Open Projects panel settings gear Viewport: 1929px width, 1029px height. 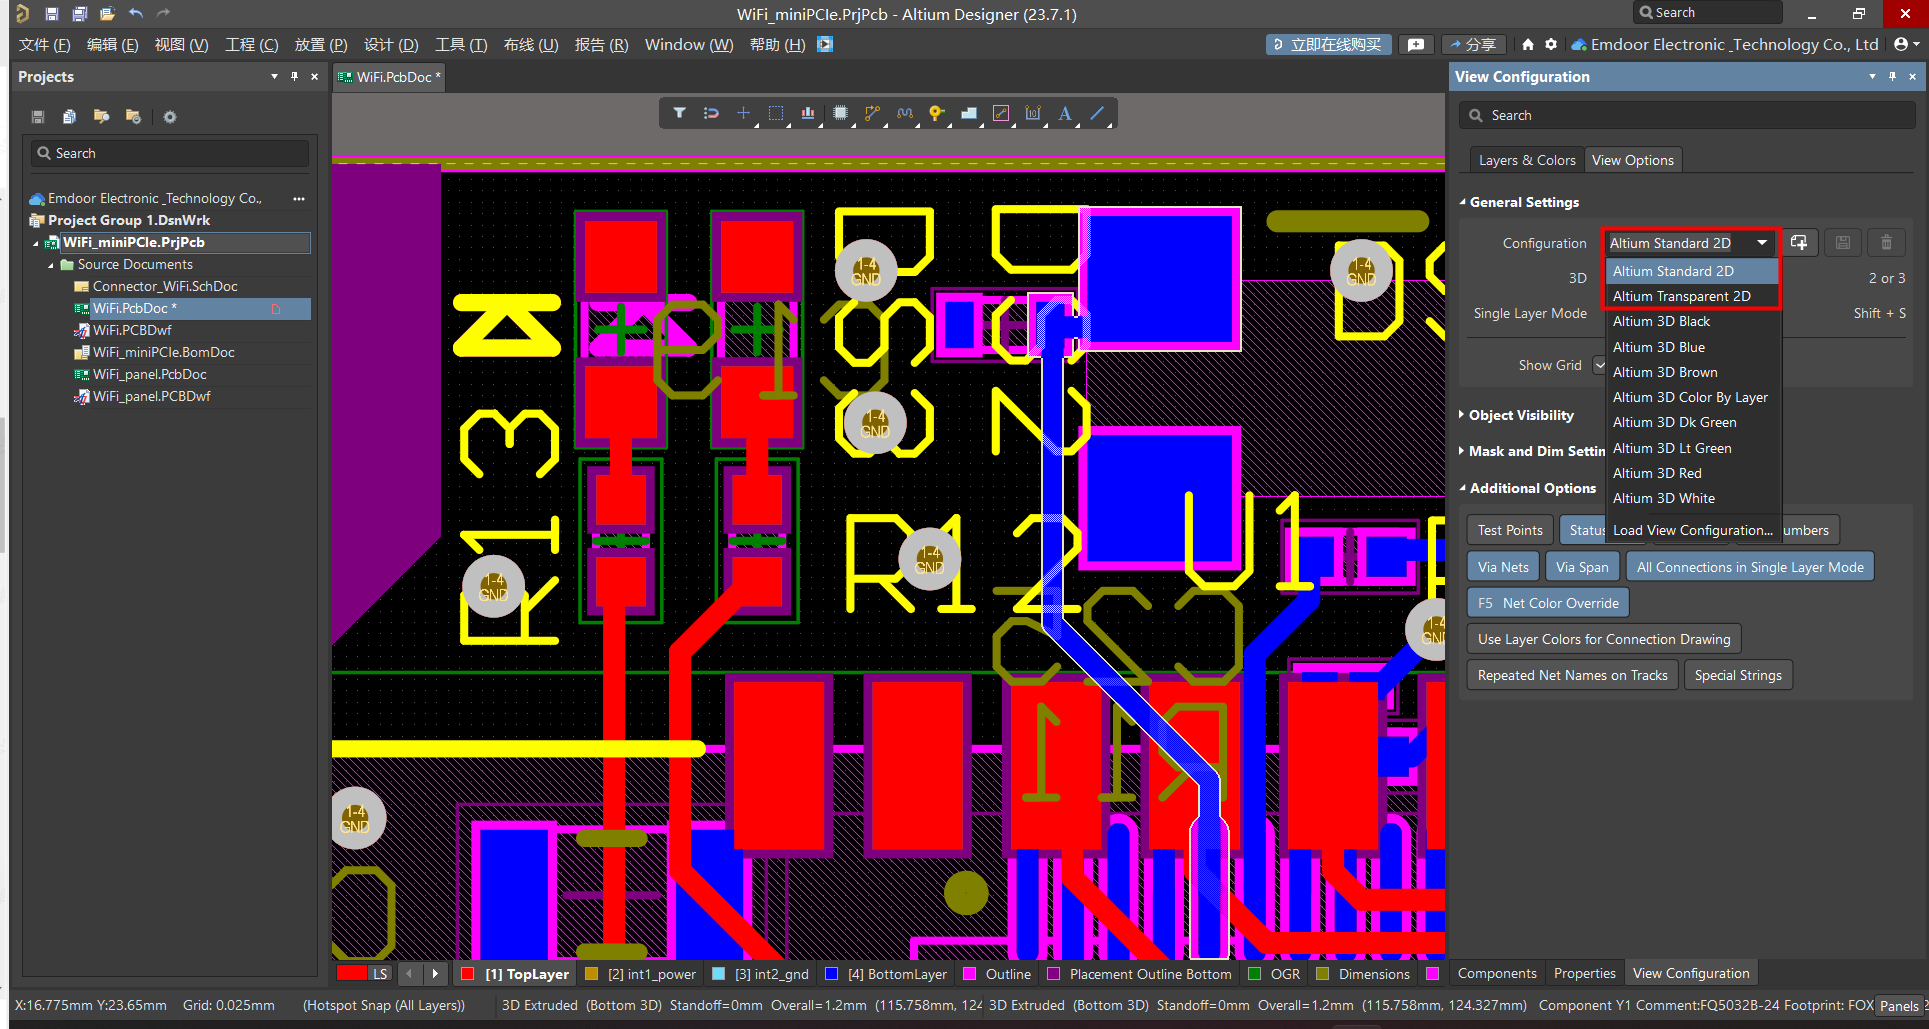pyautogui.click(x=170, y=117)
